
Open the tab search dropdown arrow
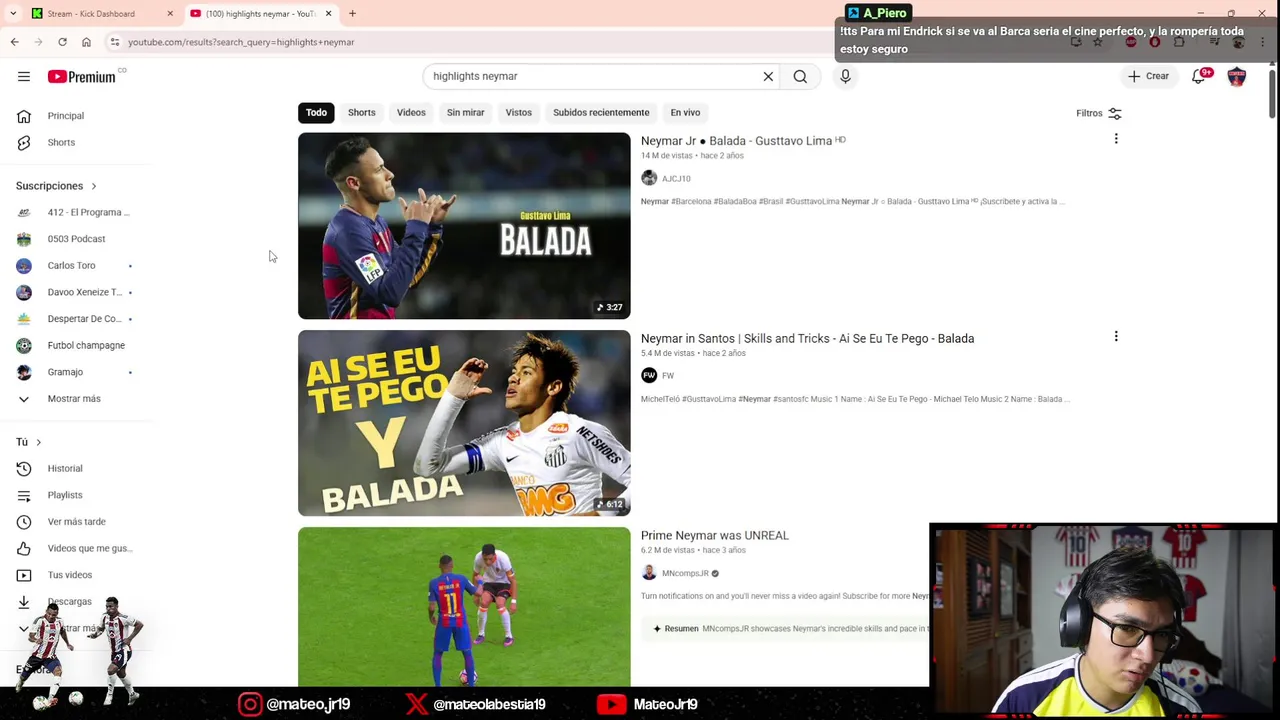coord(12,13)
